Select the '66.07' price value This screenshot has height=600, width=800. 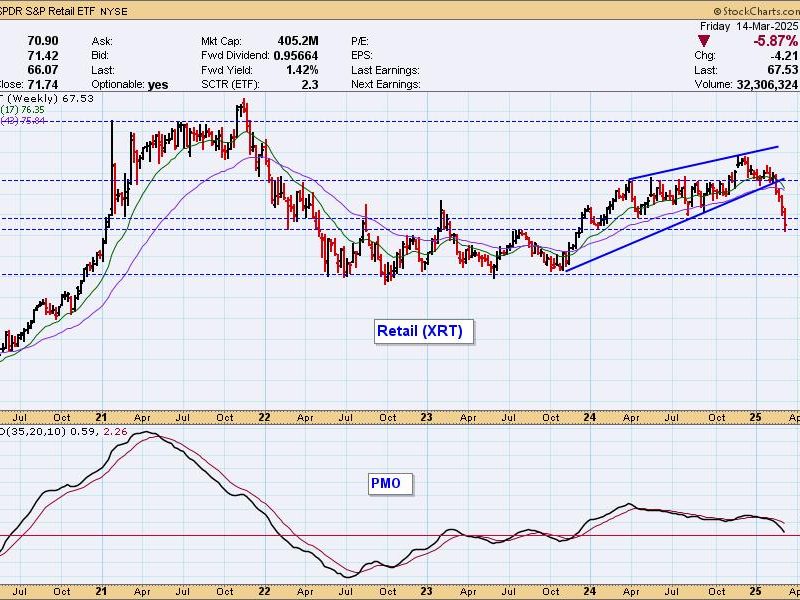click(x=43, y=69)
